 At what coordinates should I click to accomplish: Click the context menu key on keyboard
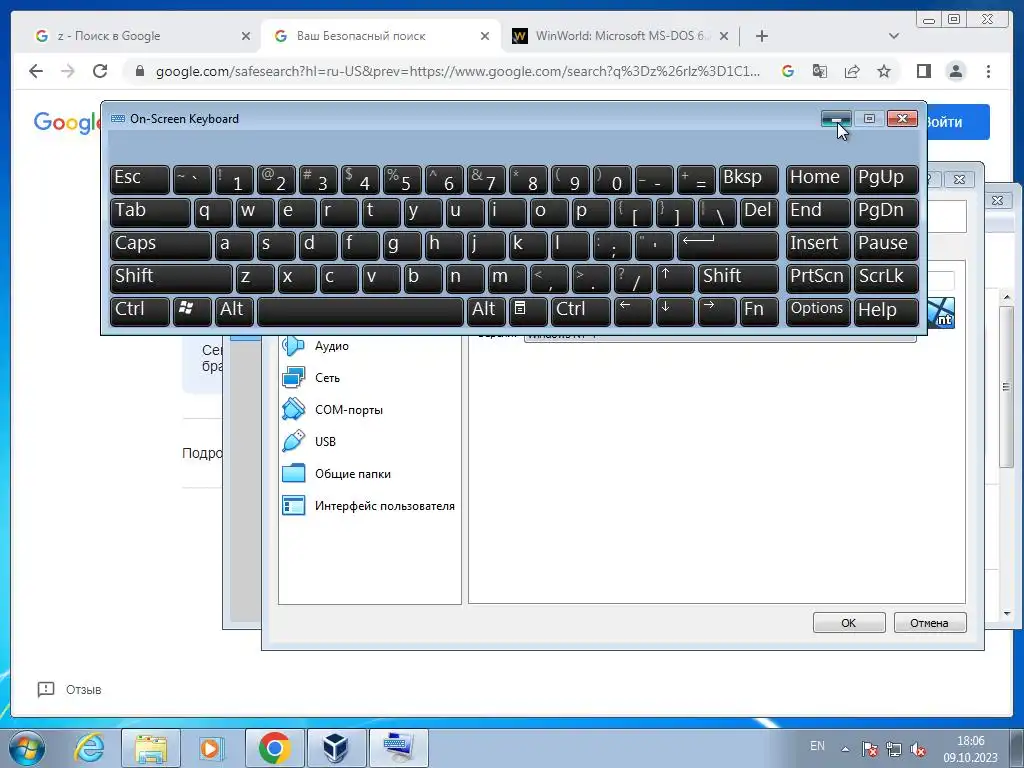coord(528,311)
